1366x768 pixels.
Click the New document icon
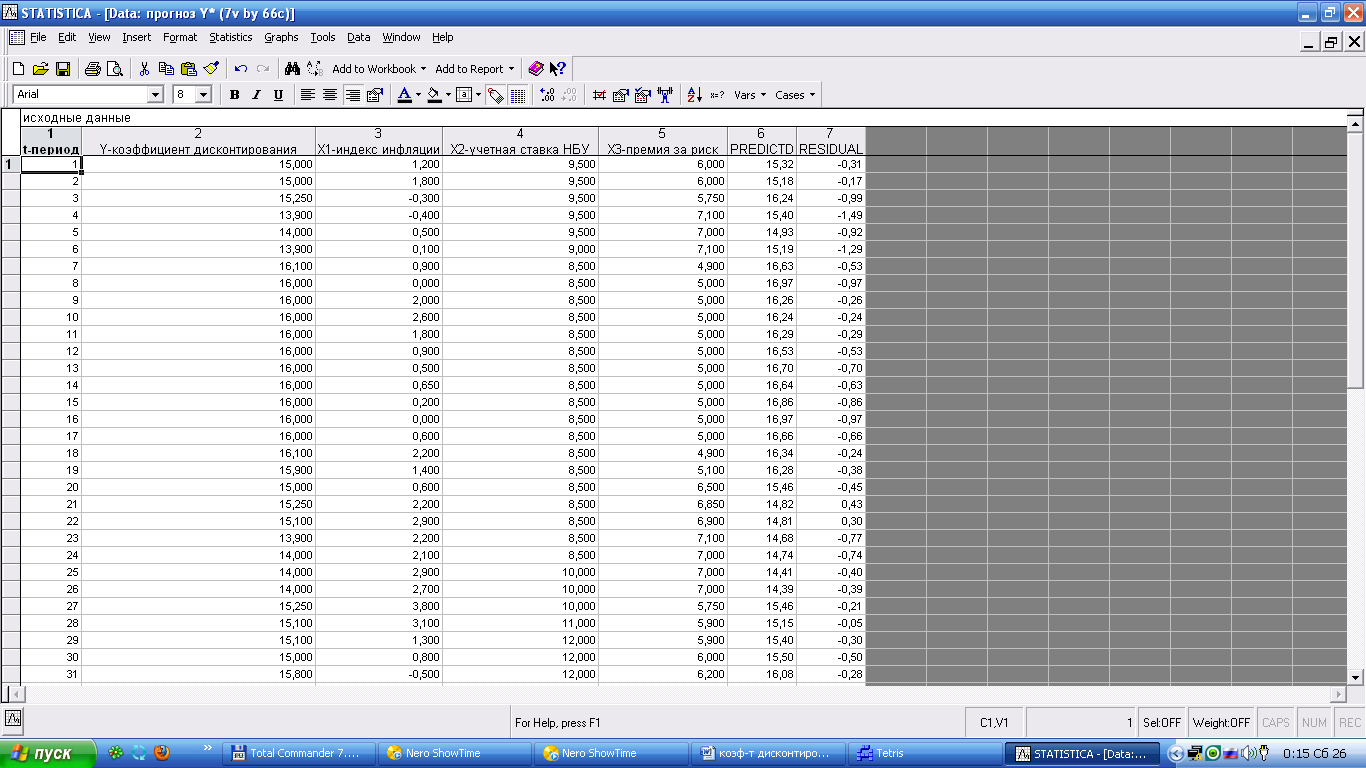click(18, 69)
